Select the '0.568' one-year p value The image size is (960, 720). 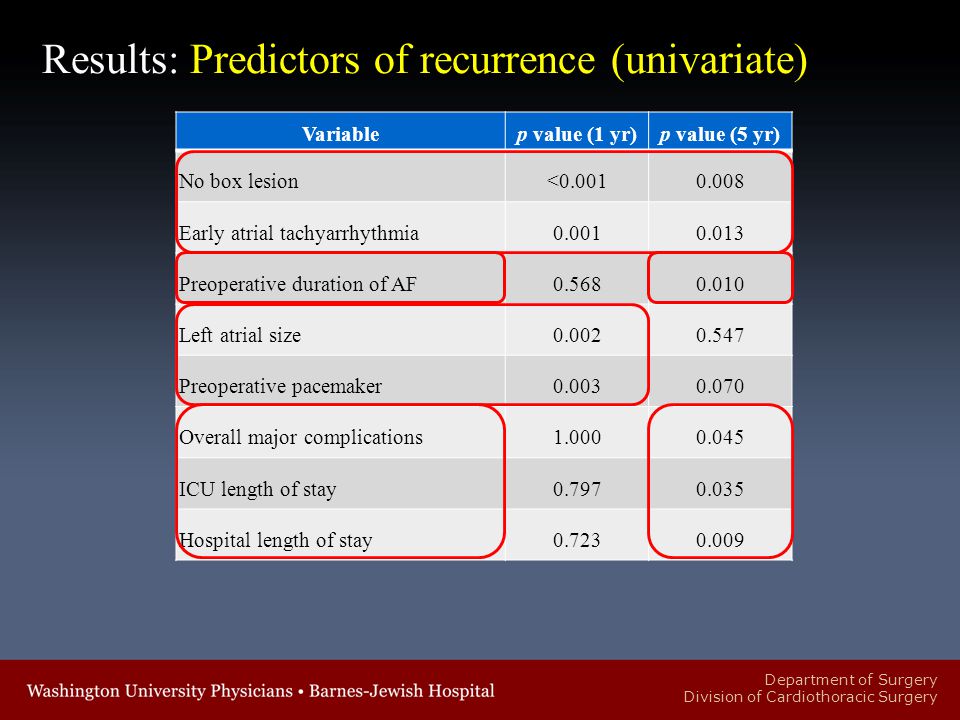pos(577,284)
